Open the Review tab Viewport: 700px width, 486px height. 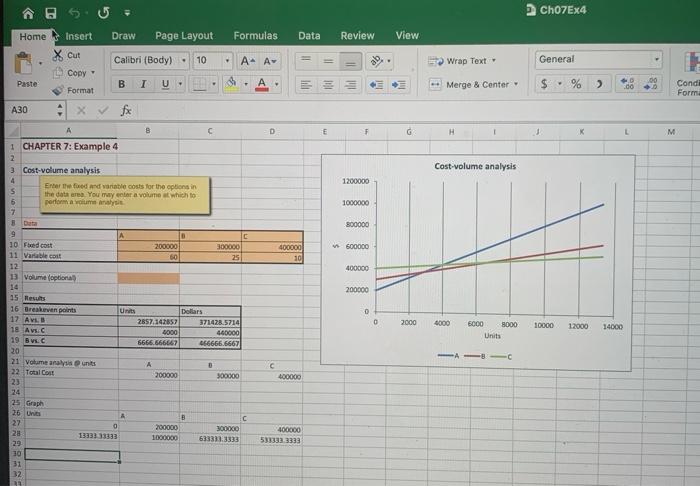357,36
